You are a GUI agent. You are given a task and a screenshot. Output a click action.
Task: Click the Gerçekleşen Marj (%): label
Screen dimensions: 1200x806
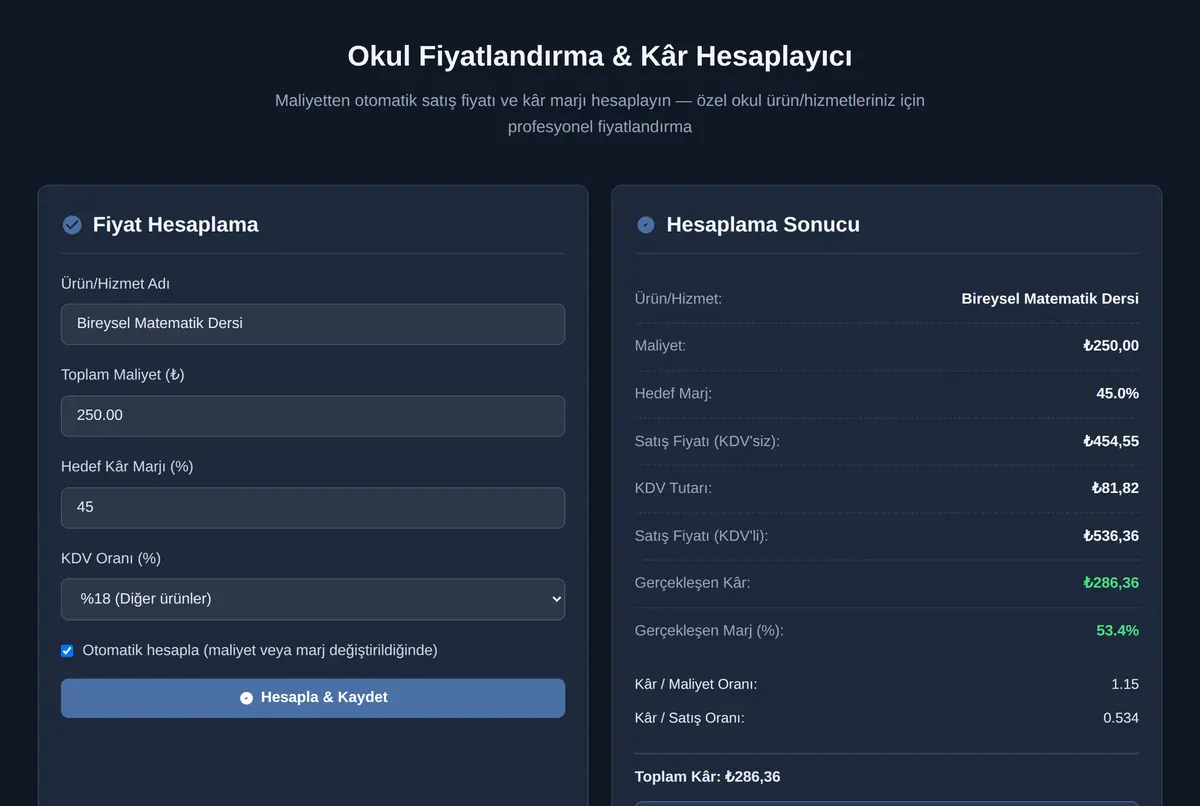coord(709,631)
